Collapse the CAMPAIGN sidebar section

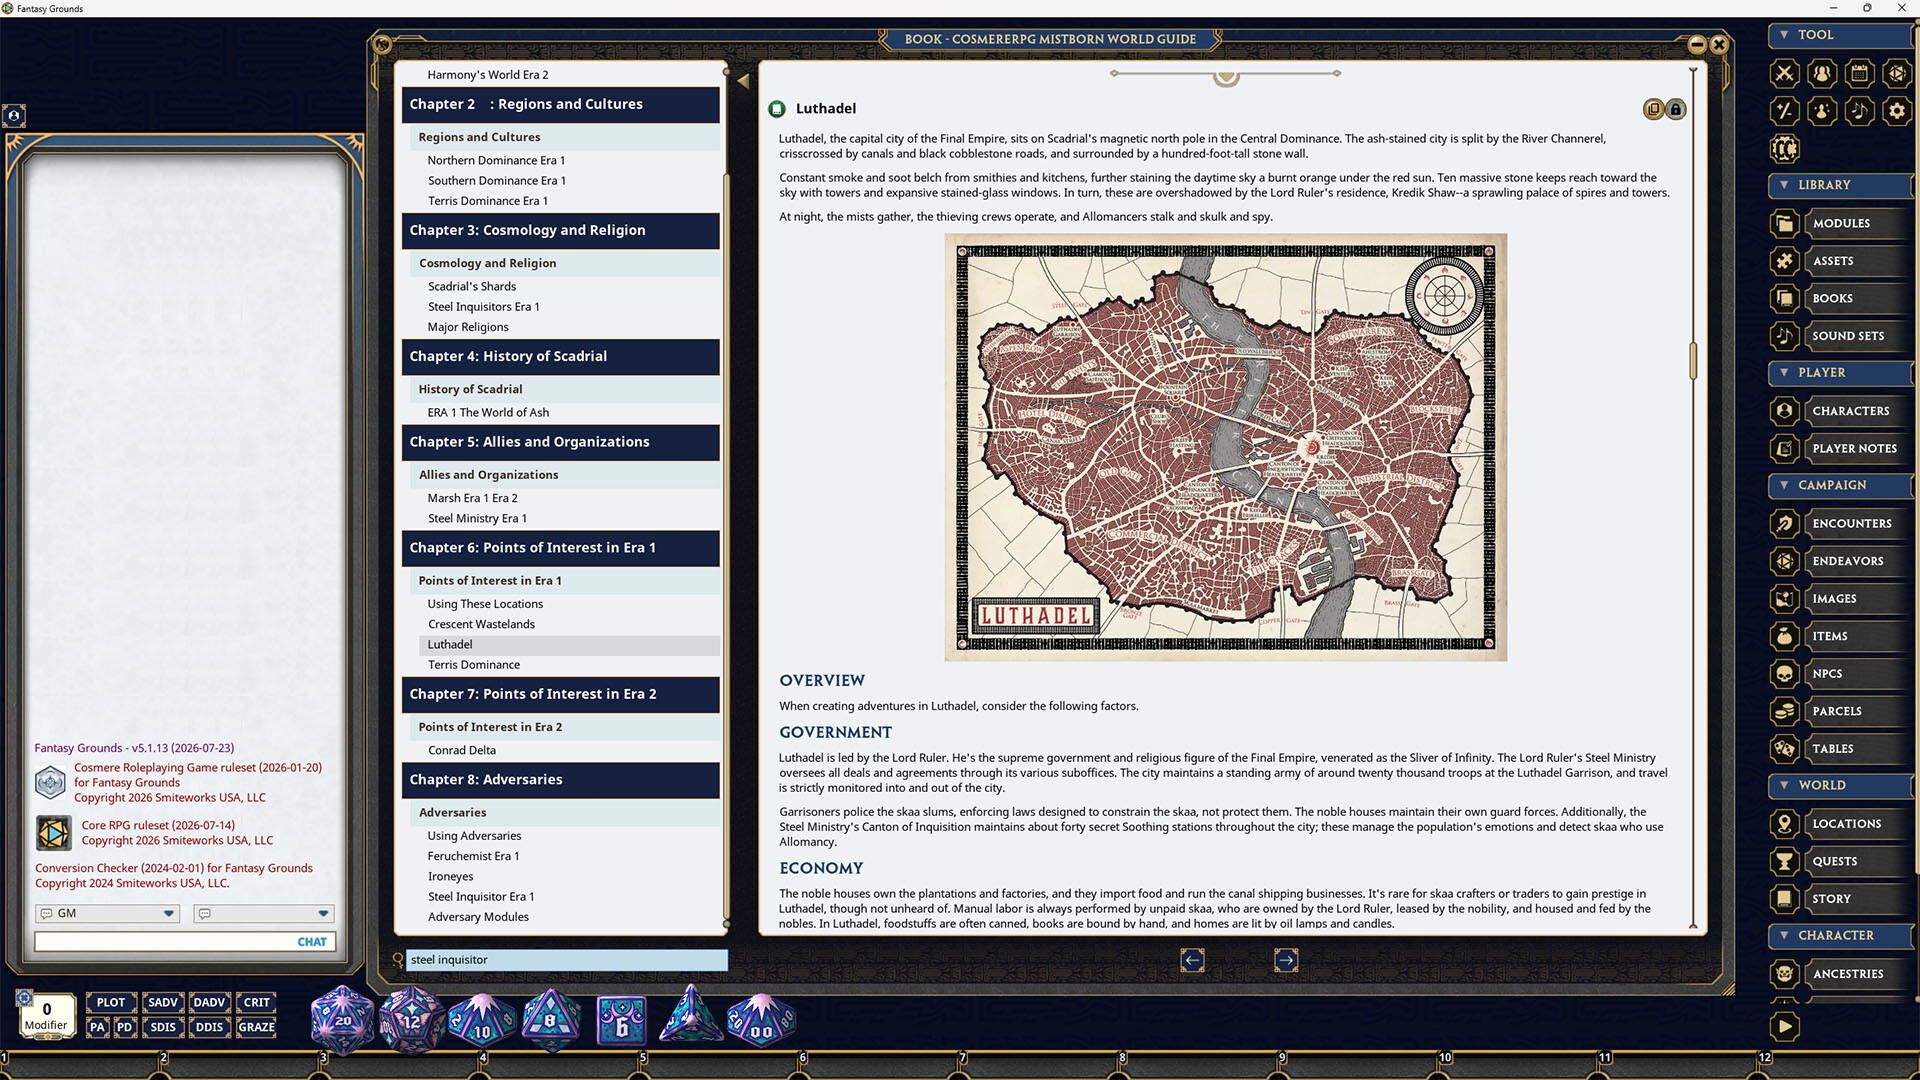pyautogui.click(x=1840, y=485)
